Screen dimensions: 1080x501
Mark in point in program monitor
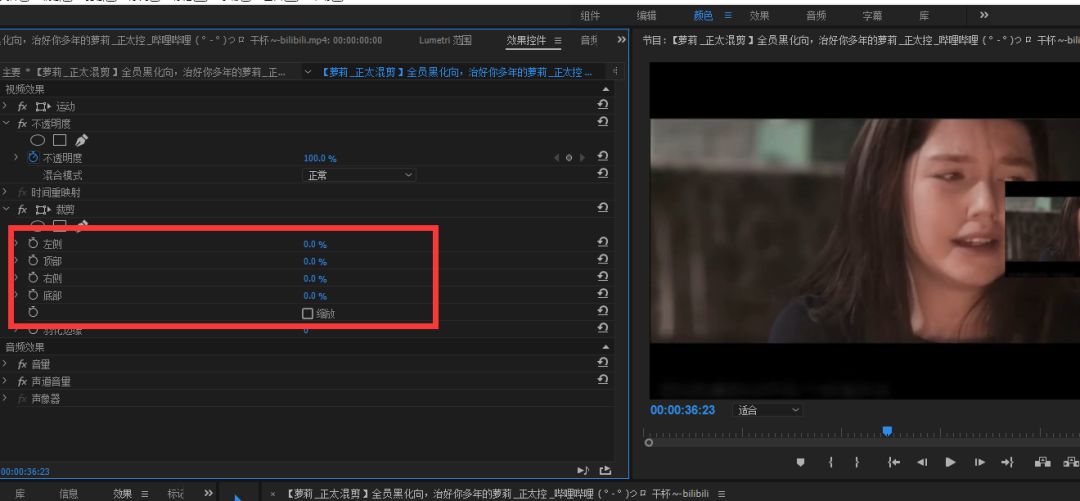831,462
